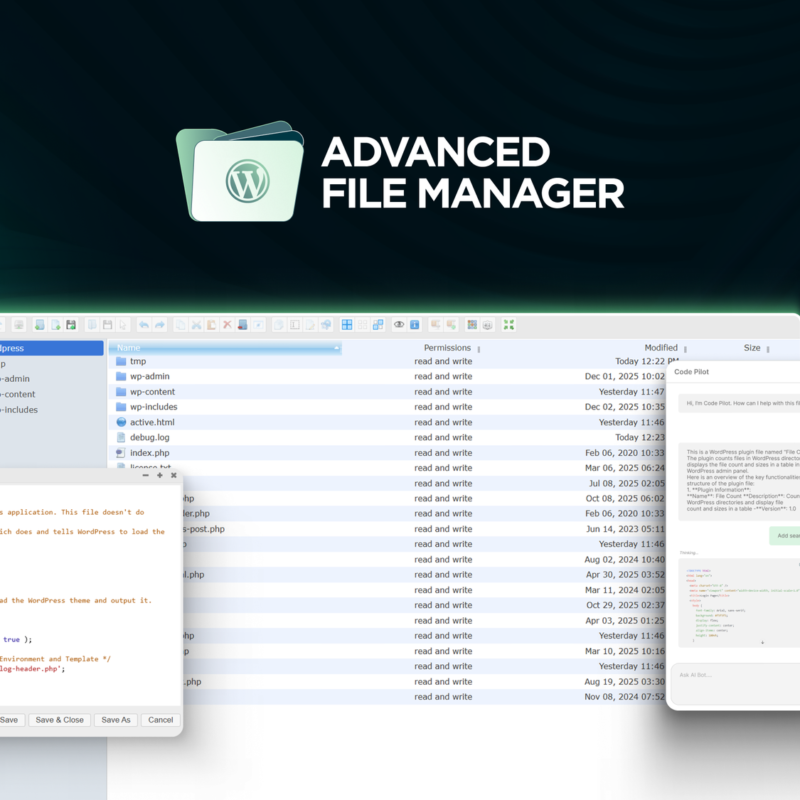Click the red X delete toolbar icon
This screenshot has height=800, width=800.
tap(227, 325)
